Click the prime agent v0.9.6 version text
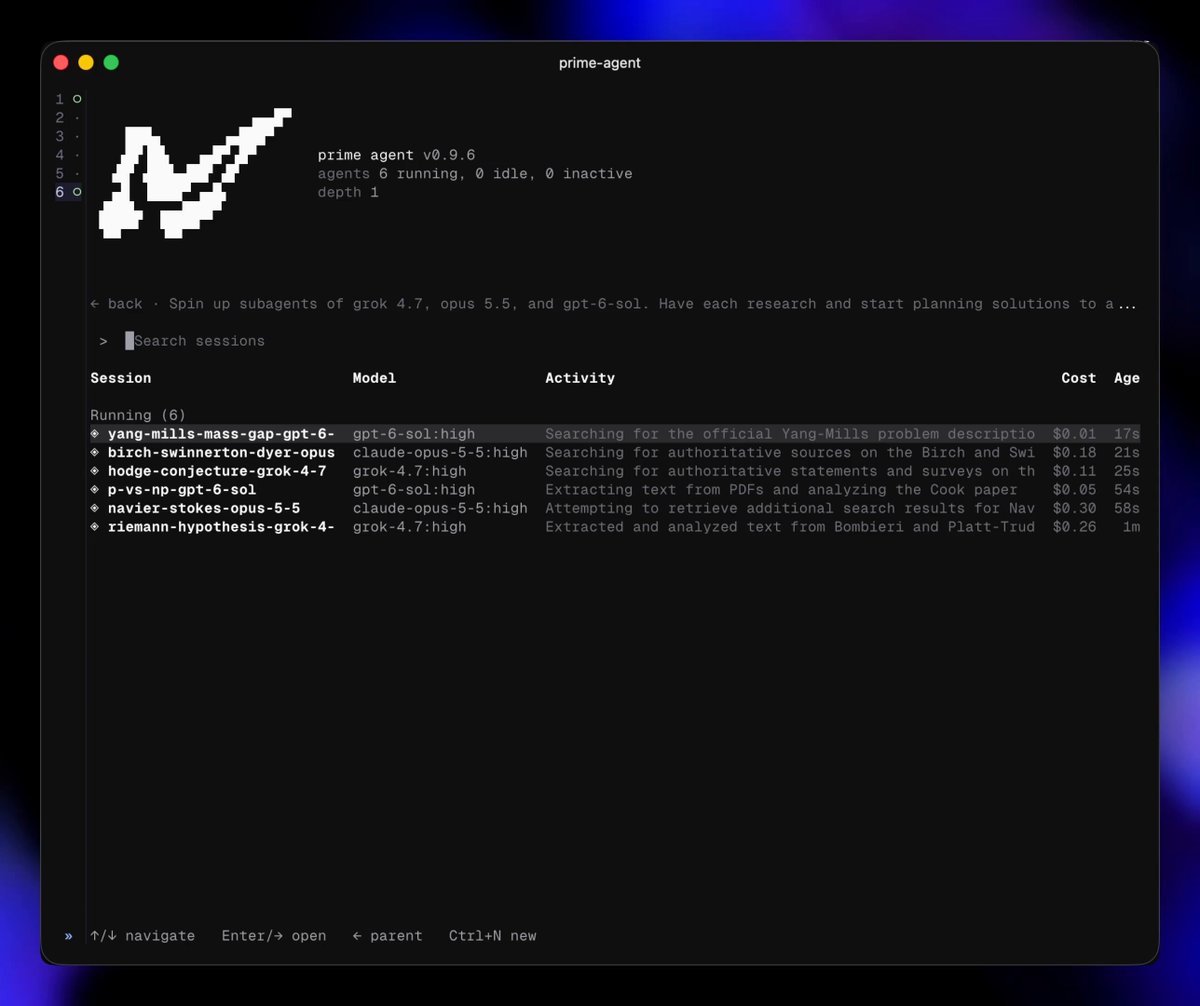 pos(396,155)
